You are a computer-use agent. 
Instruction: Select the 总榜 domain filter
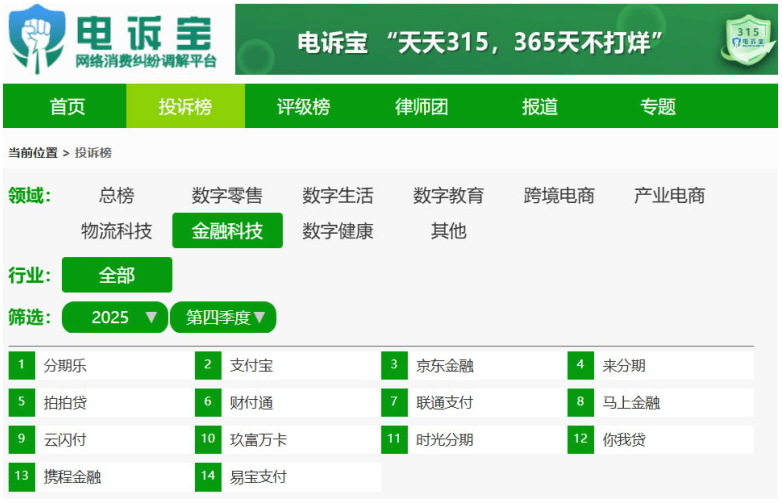click(117, 195)
